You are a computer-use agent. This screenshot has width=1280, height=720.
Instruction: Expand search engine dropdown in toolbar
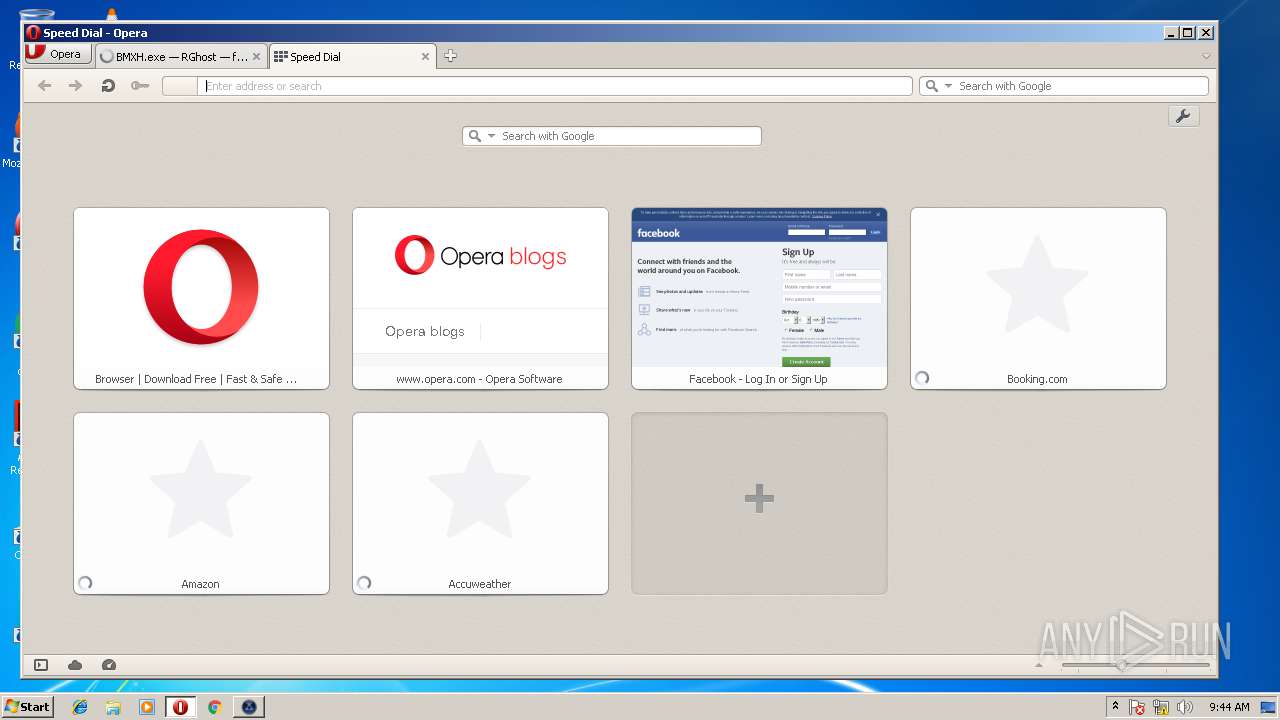coord(948,86)
